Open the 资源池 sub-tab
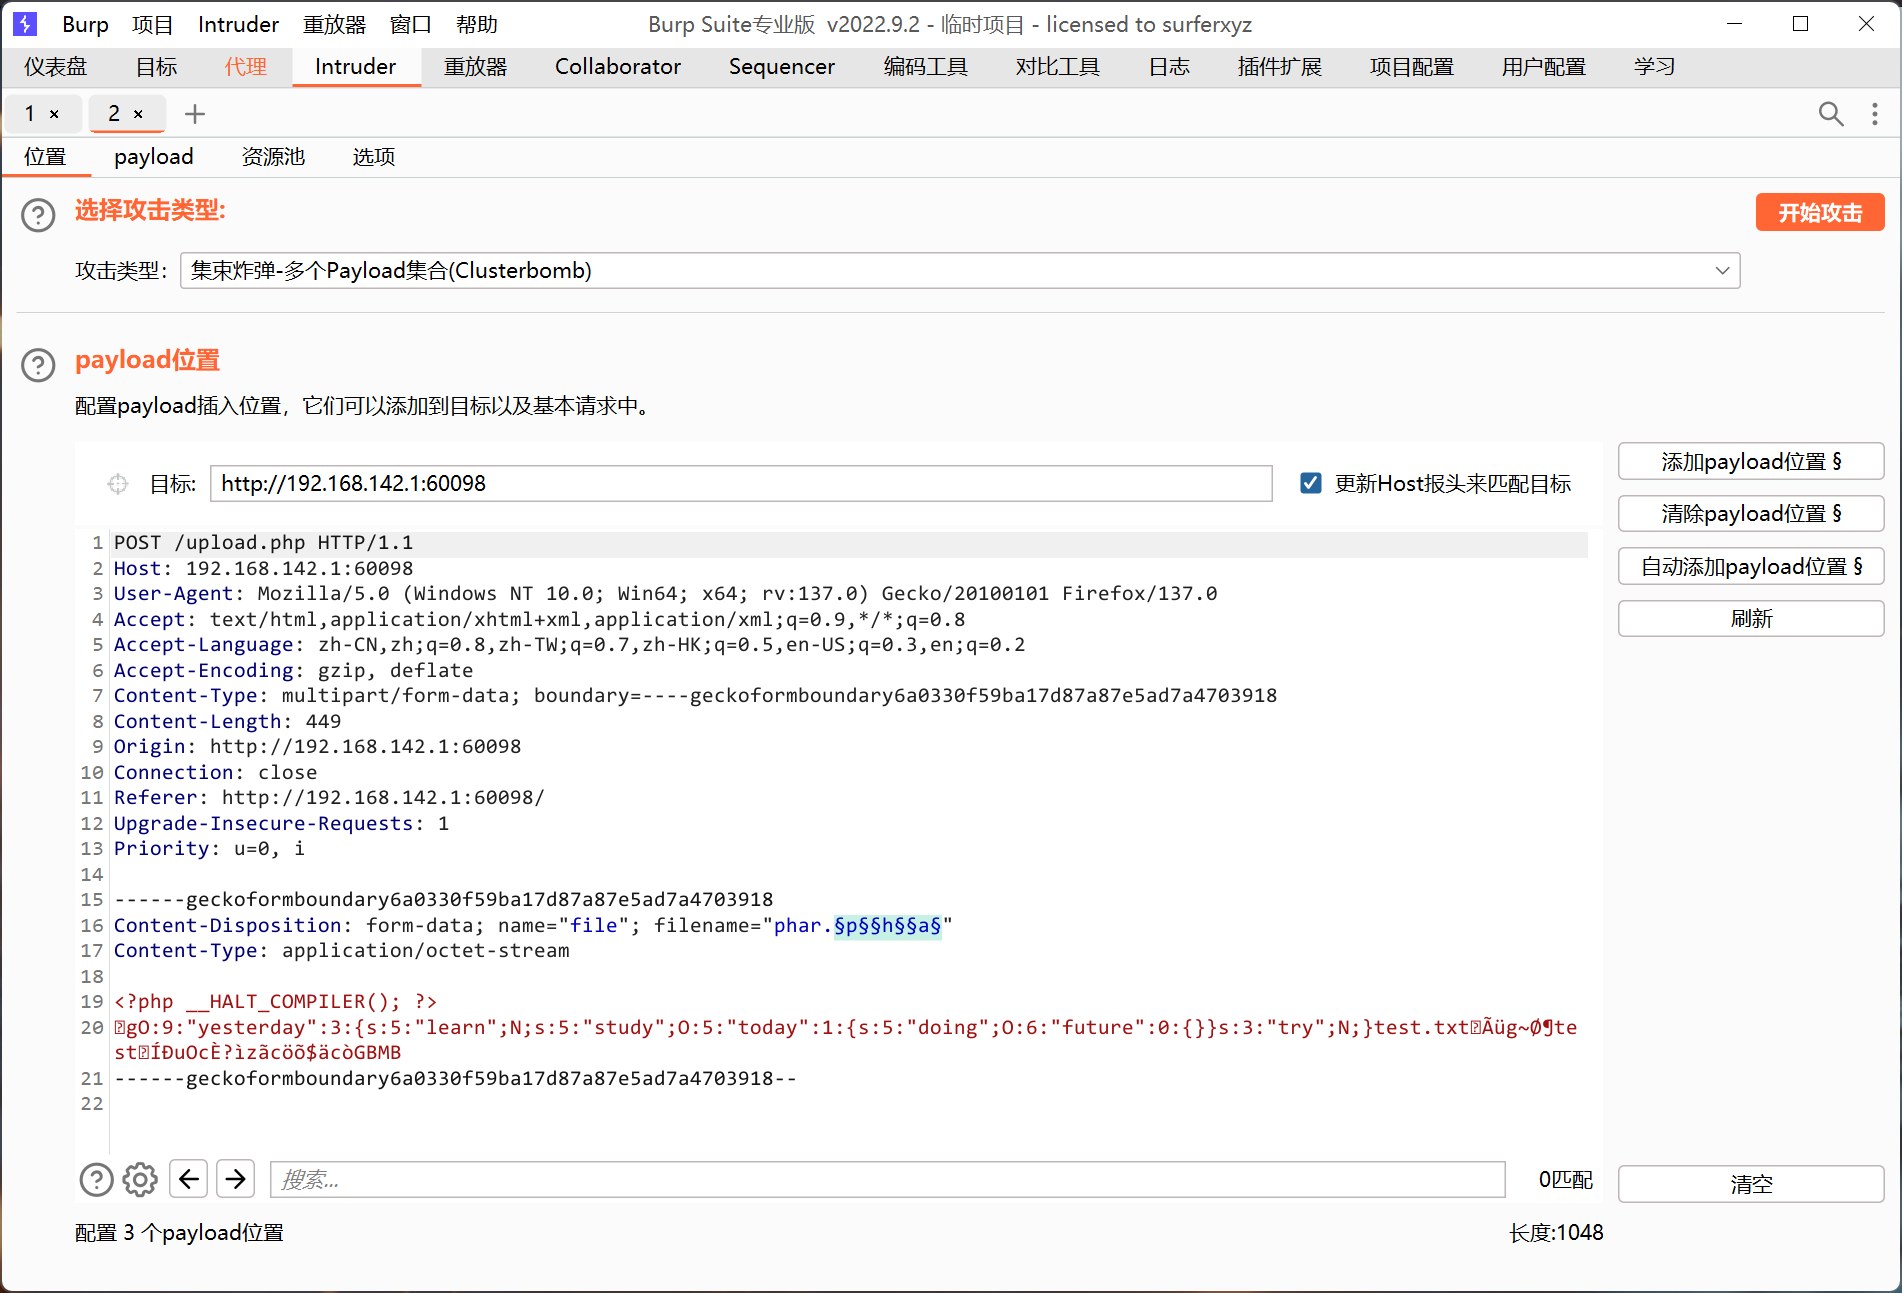Screen dimensions: 1902x1293 (273, 157)
